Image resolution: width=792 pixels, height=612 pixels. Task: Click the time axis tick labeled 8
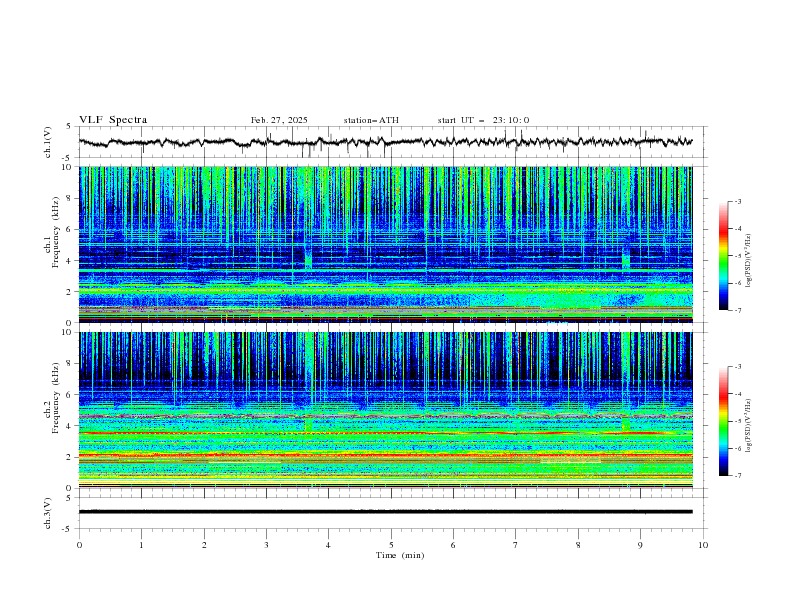tap(578, 545)
